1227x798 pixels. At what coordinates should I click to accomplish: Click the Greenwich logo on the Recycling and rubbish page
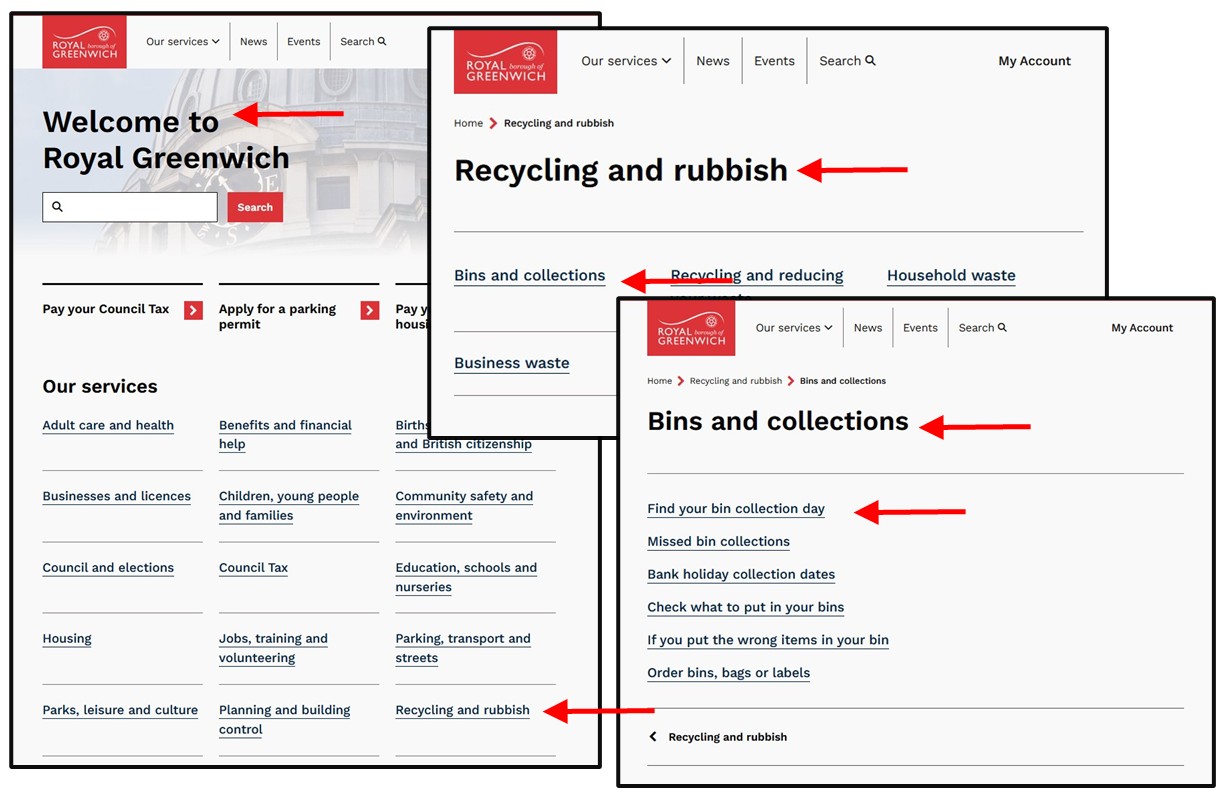pyautogui.click(x=505, y=62)
